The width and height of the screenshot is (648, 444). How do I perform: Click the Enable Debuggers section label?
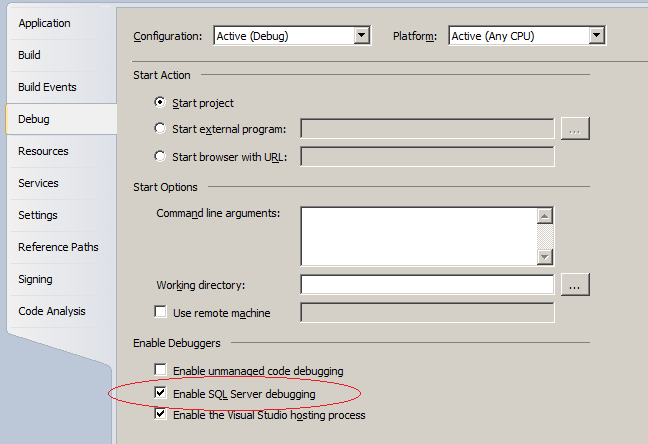177,343
